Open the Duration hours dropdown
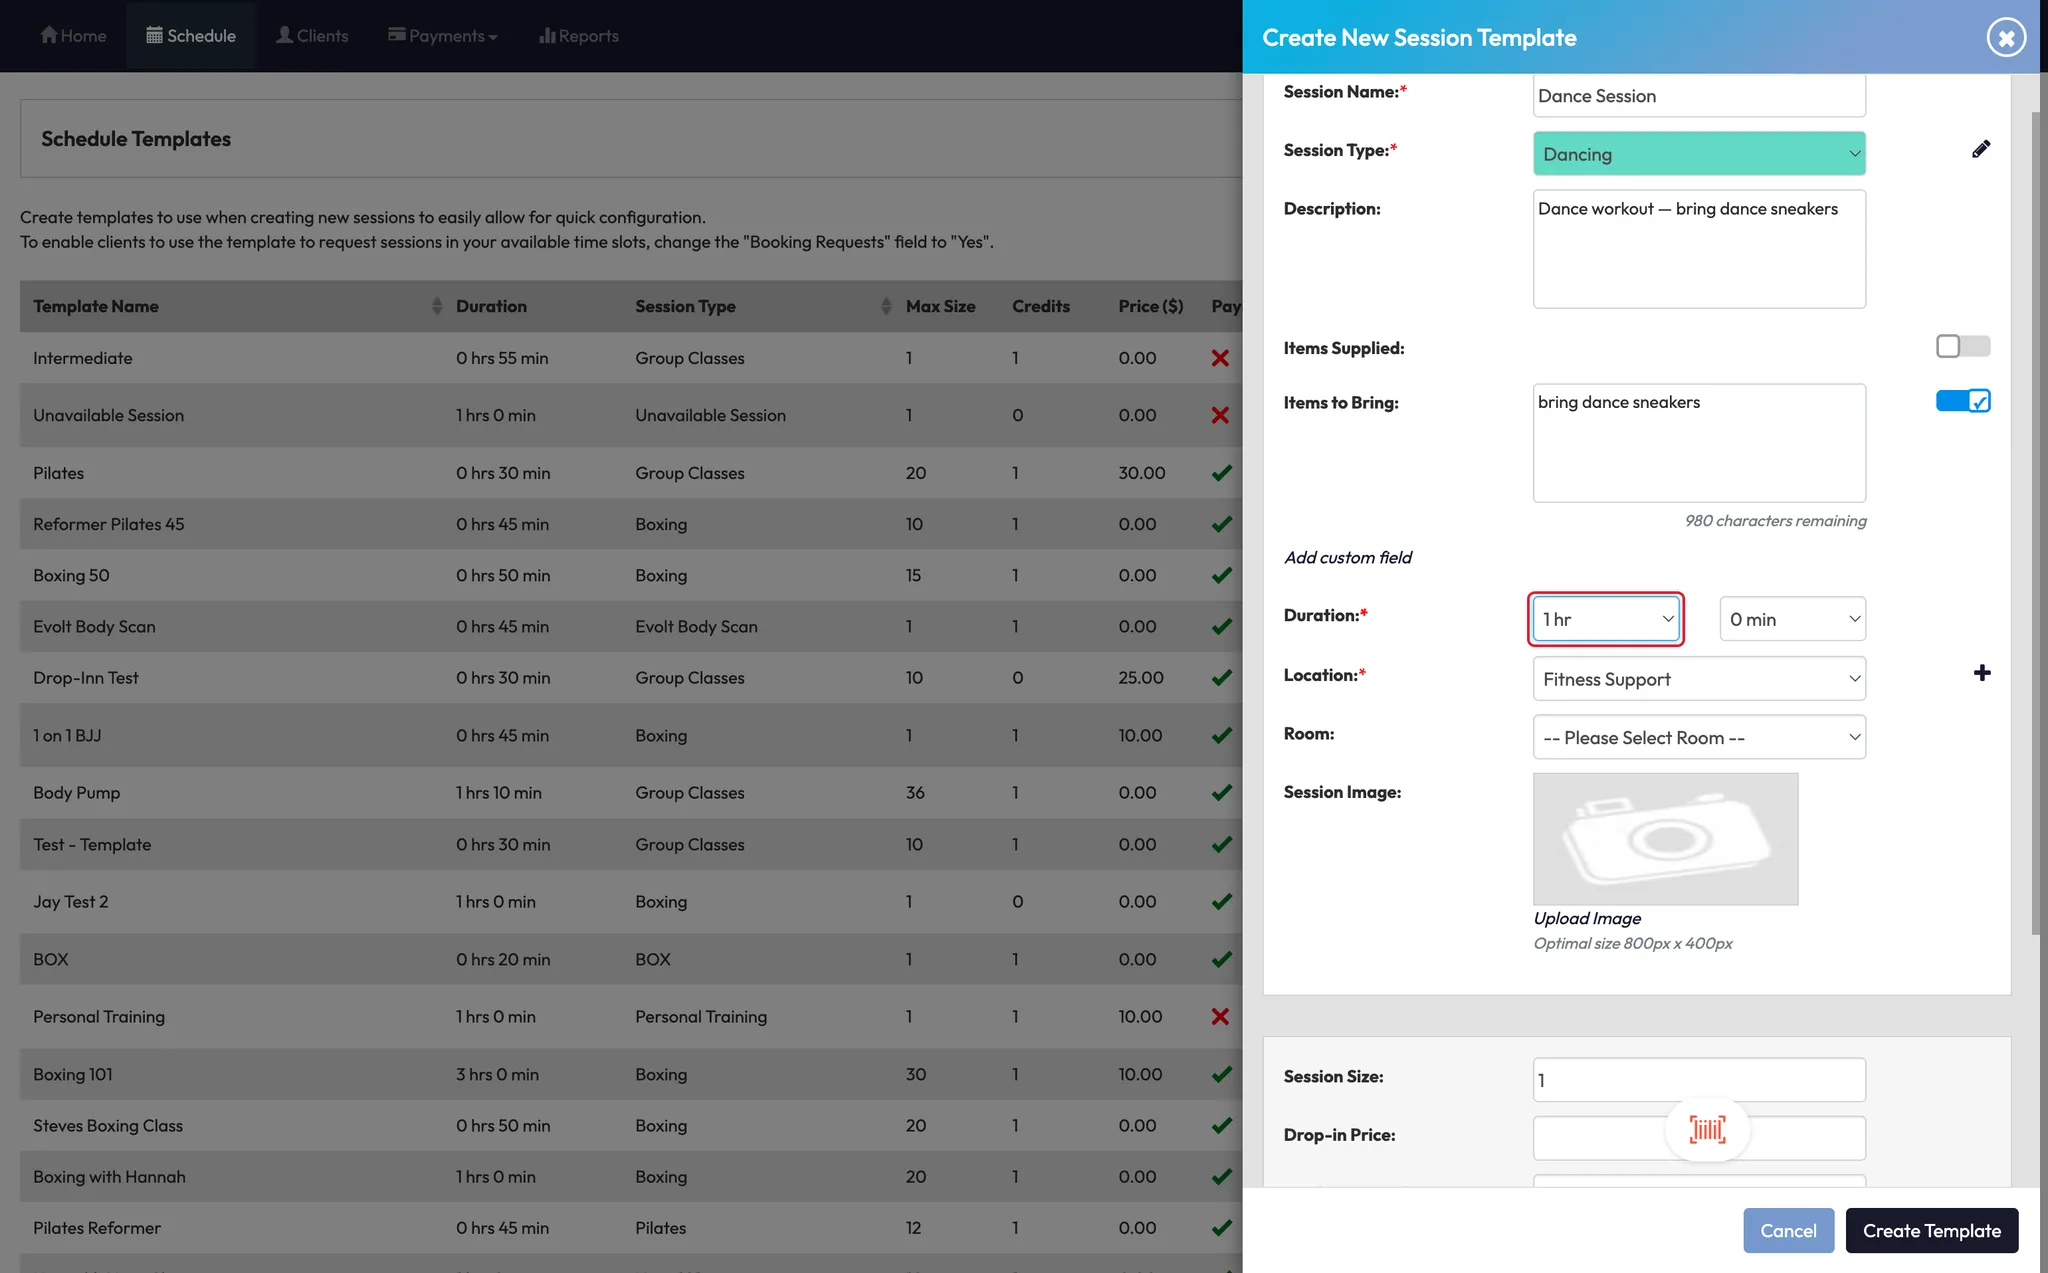Viewport: 2048px width, 1273px height. click(x=1606, y=619)
